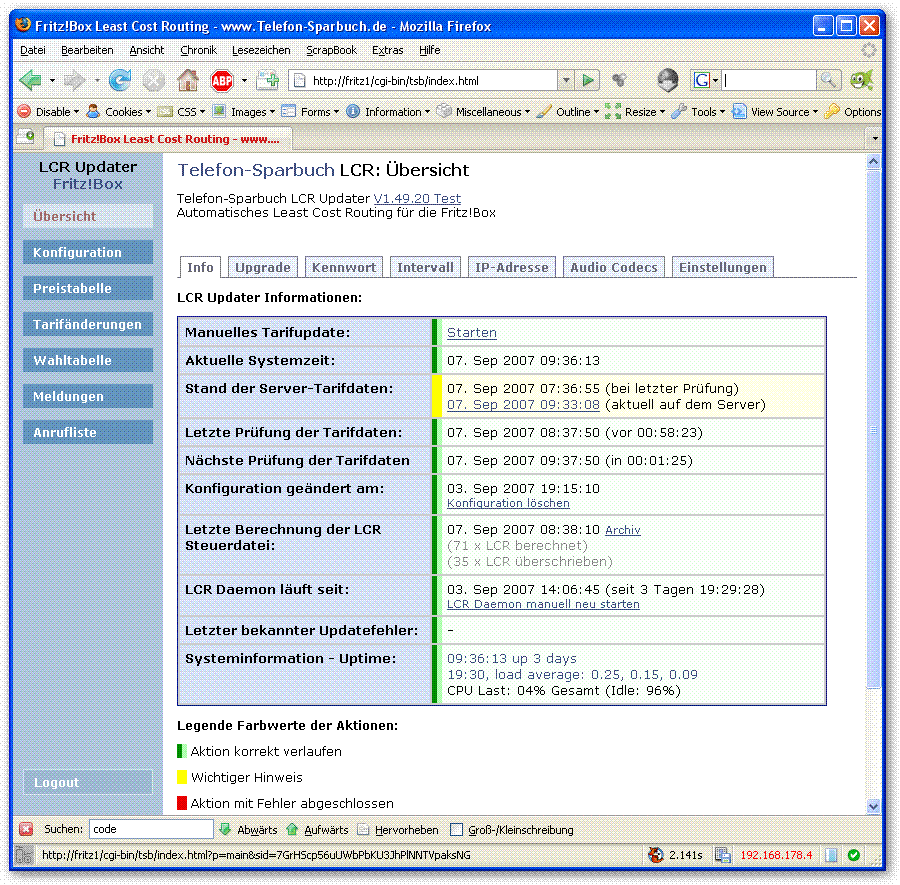Click the stop loading icon
The height and width of the screenshot is (885, 900).
pyautogui.click(x=154, y=80)
